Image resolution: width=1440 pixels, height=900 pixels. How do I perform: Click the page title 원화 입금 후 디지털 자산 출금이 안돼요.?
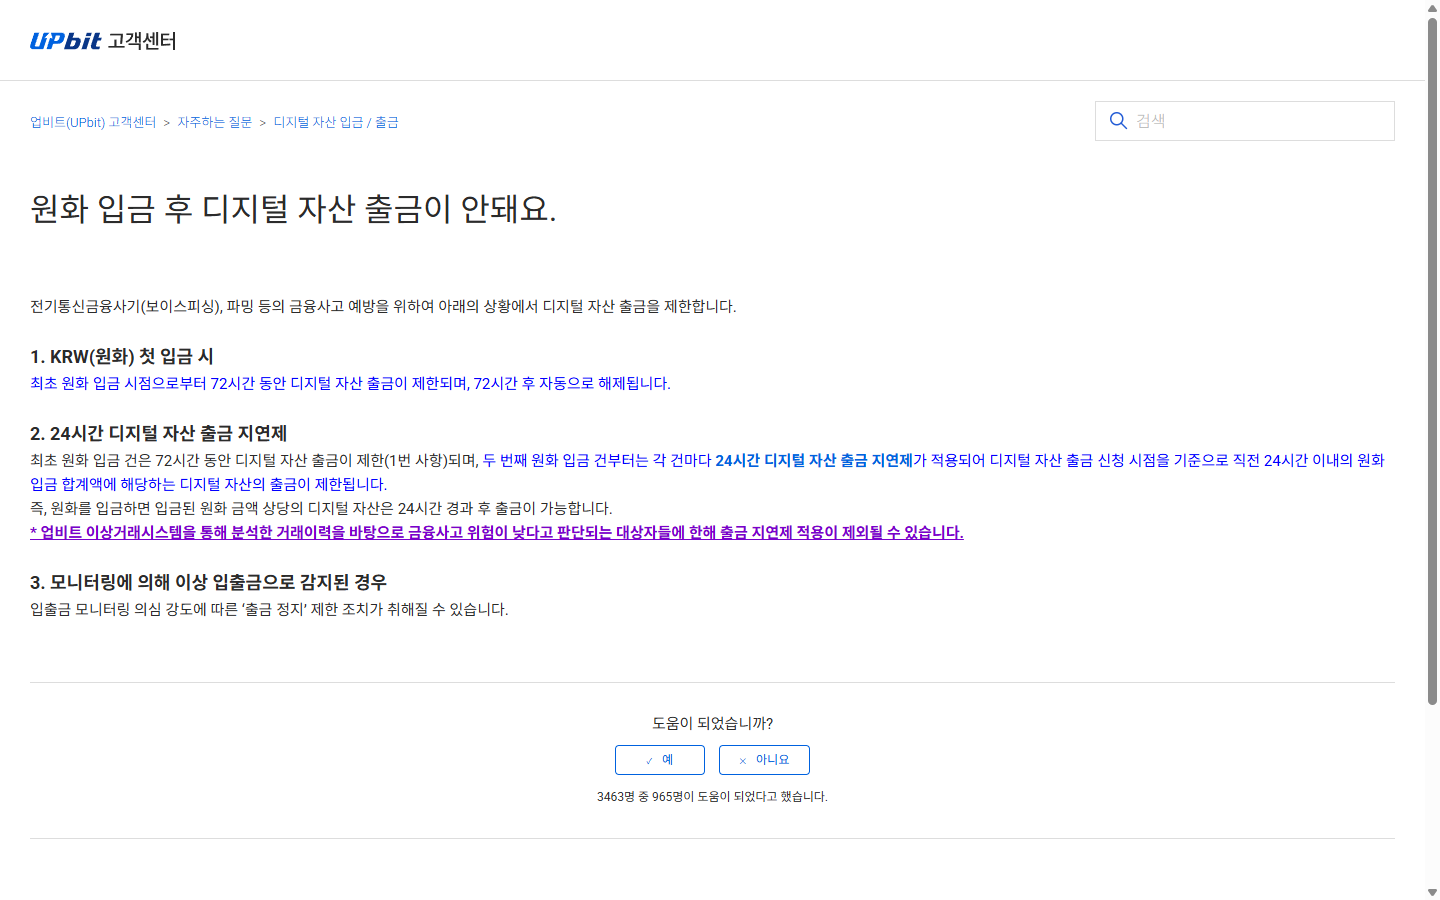tap(293, 209)
